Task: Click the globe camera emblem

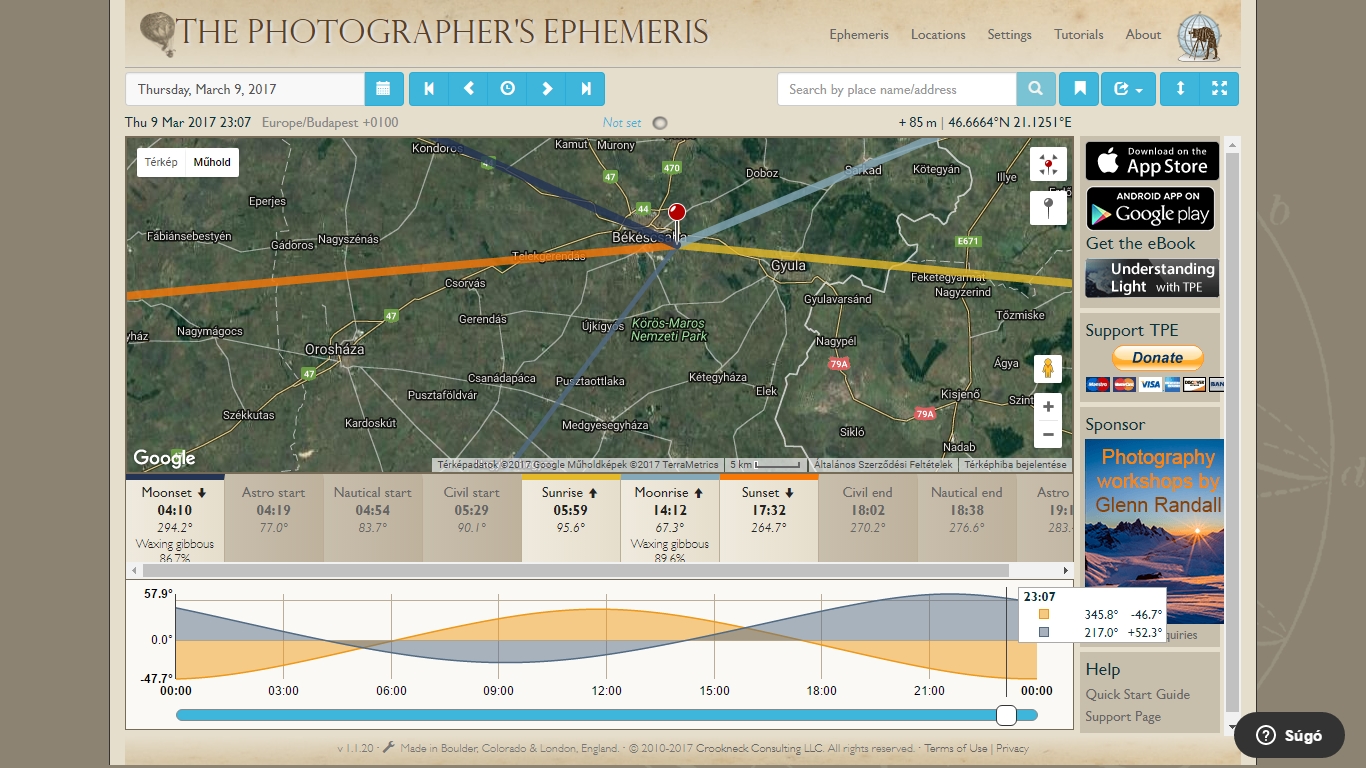Action: (1199, 37)
